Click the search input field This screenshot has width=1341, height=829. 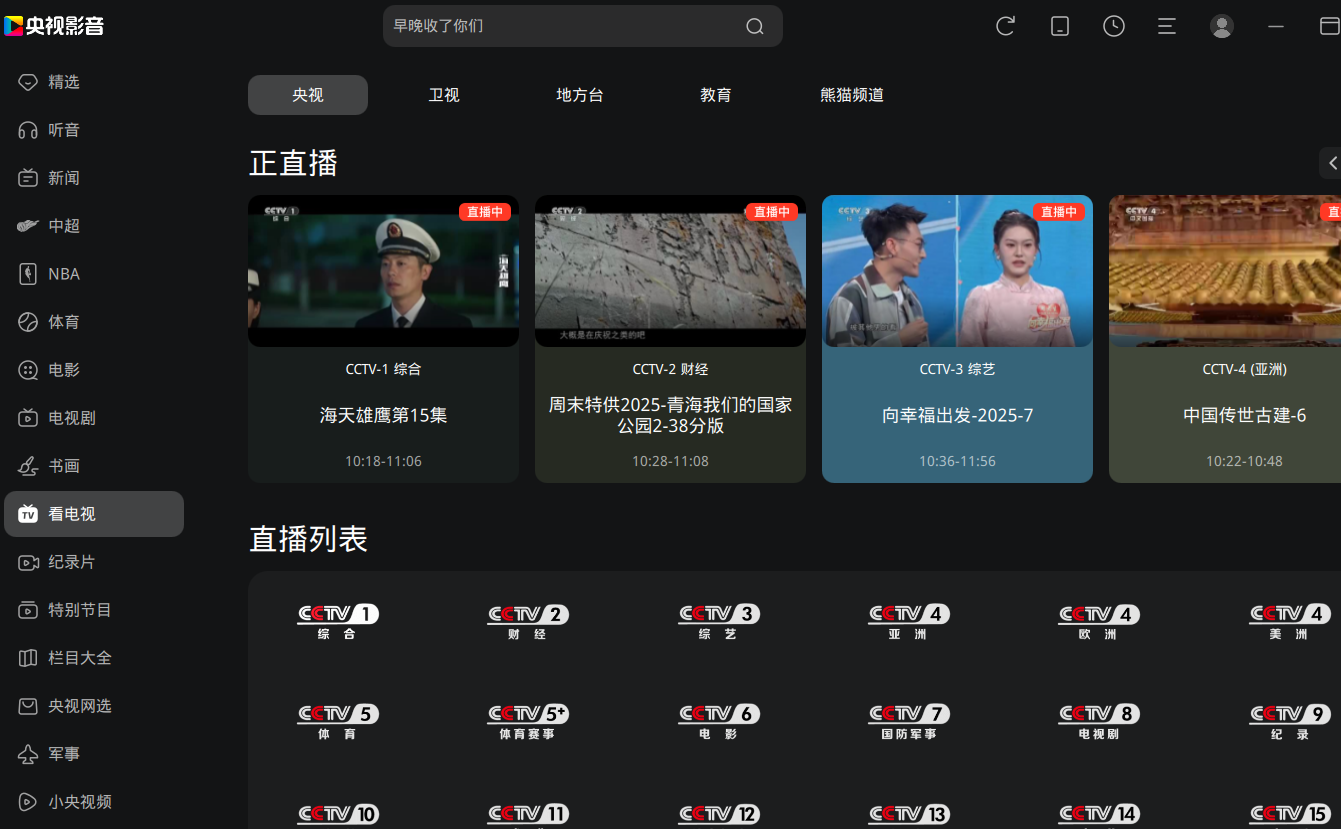click(583, 26)
